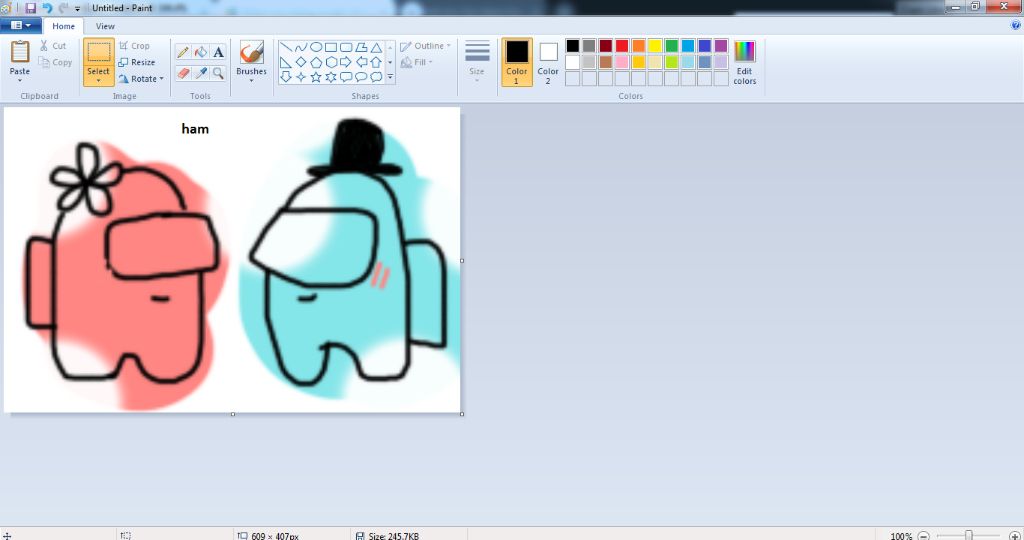Click the Save icon in title bar
Viewport: 1024px width, 540px height.
click(x=30, y=8)
